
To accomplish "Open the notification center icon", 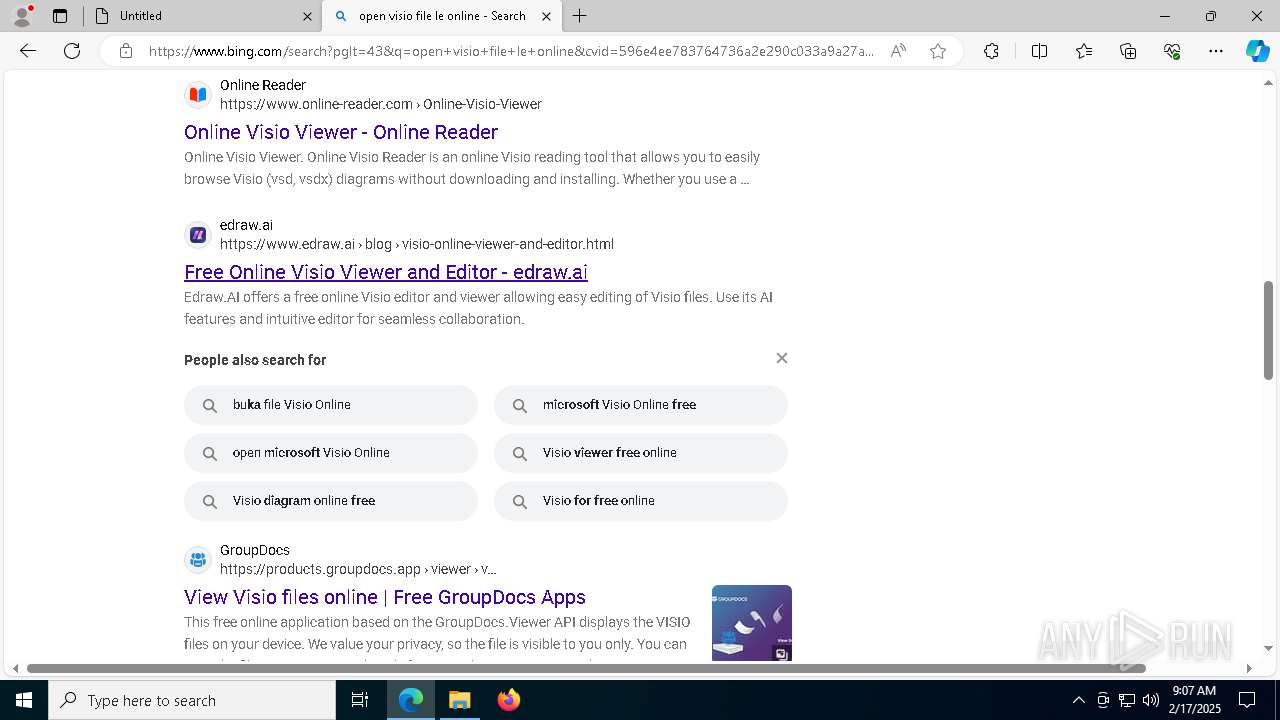I will click(1247, 700).
